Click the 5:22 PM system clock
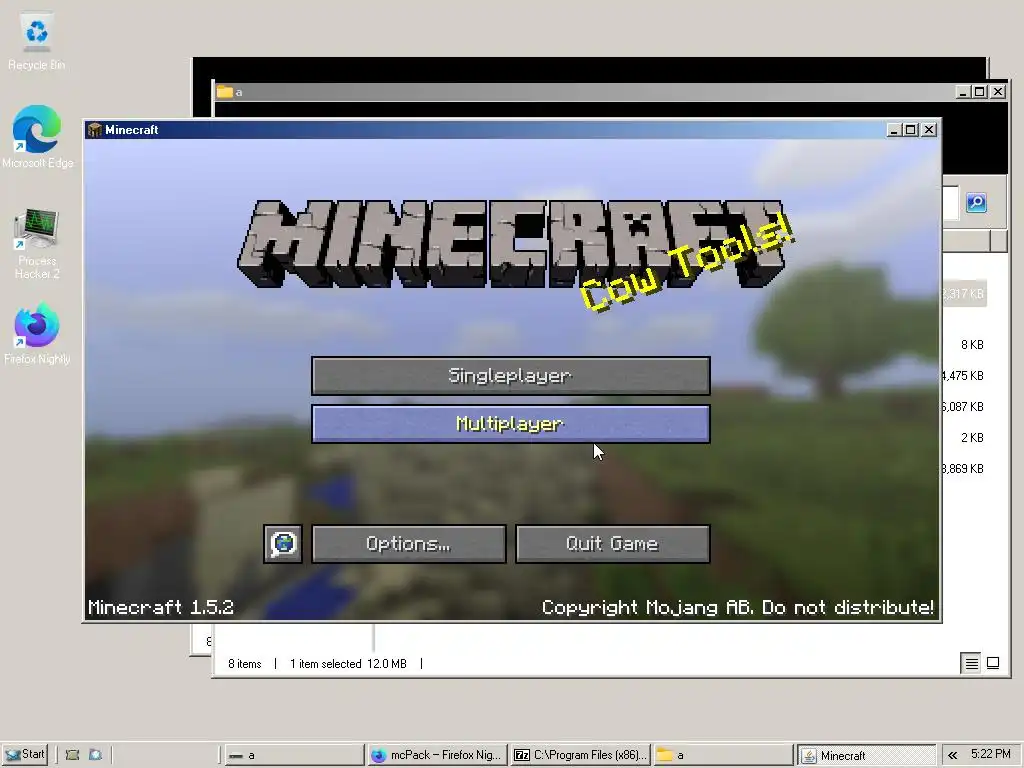1024x768 pixels. click(991, 754)
